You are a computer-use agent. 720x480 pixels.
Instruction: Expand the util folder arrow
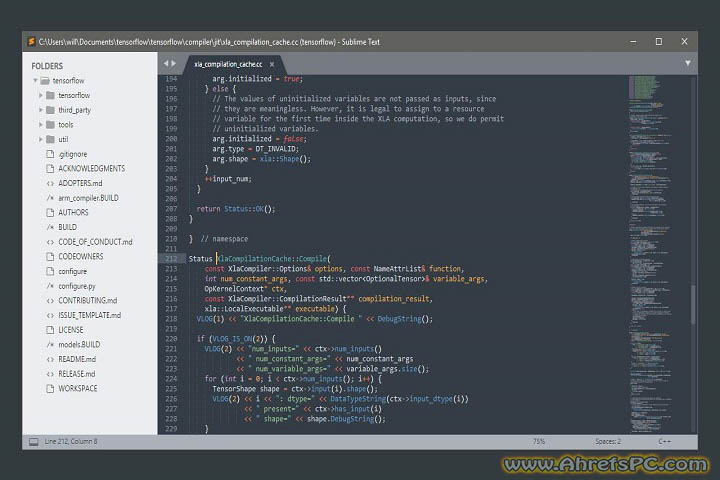[x=41, y=139]
